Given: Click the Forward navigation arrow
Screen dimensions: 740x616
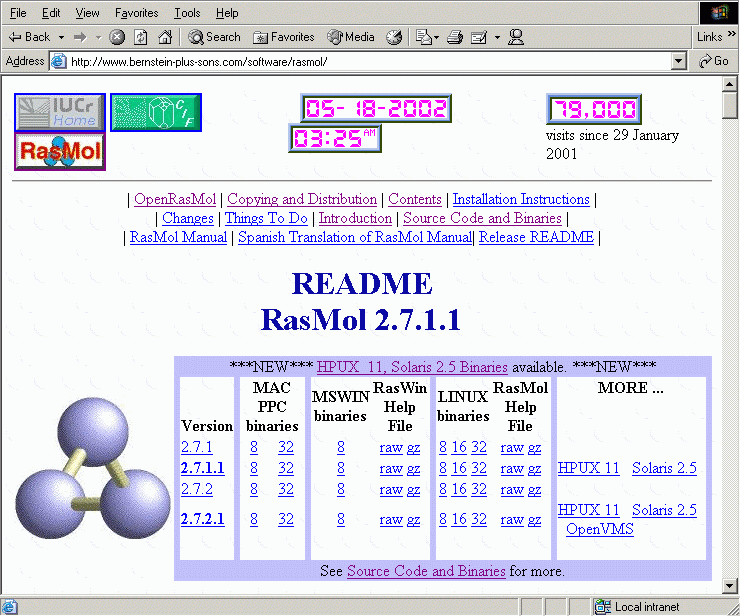Looking at the screenshot, I should (x=80, y=37).
